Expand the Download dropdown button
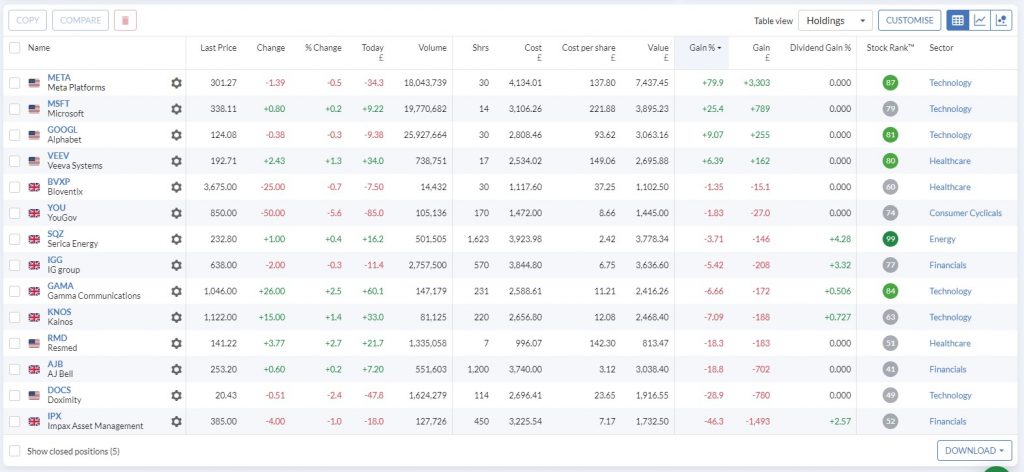This screenshot has width=1024, height=472. (x=975, y=451)
